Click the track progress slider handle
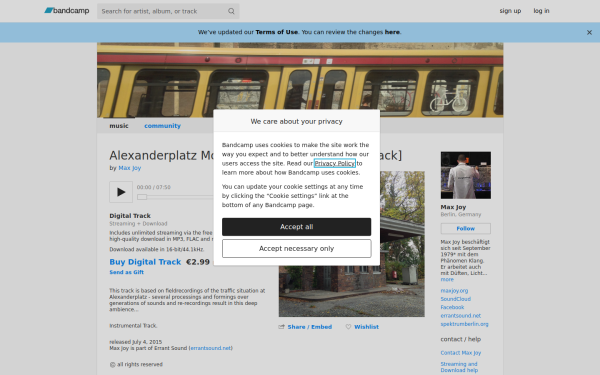The image size is (600, 375). [x=142, y=197]
